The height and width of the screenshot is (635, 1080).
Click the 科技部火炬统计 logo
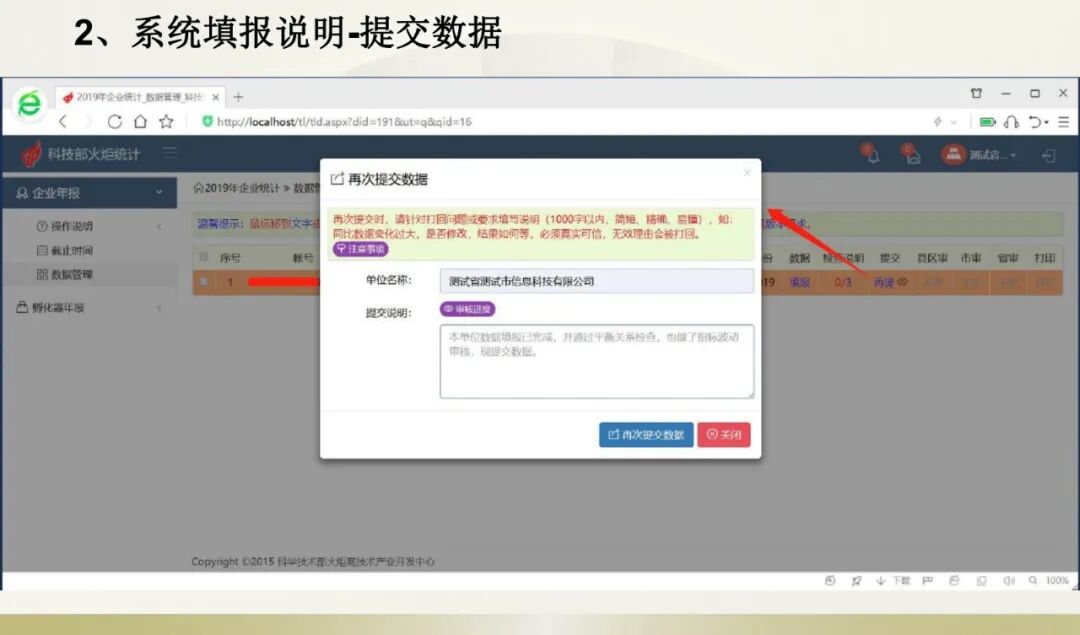point(81,154)
